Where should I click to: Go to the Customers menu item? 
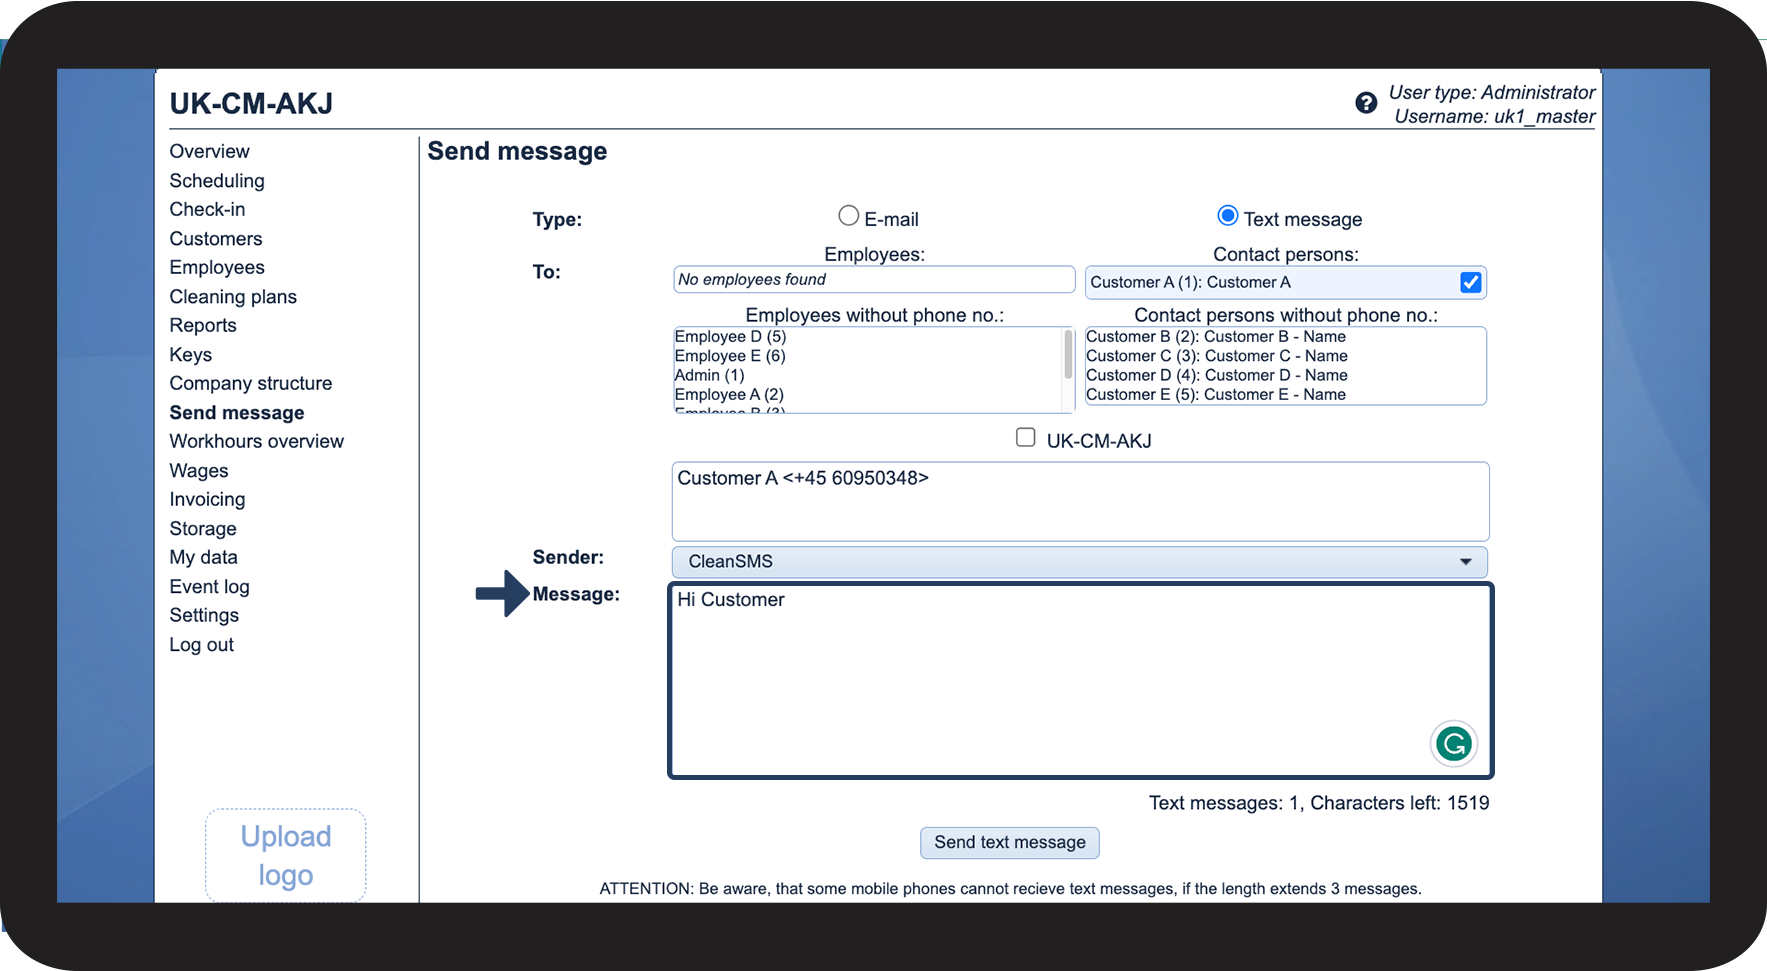click(216, 239)
